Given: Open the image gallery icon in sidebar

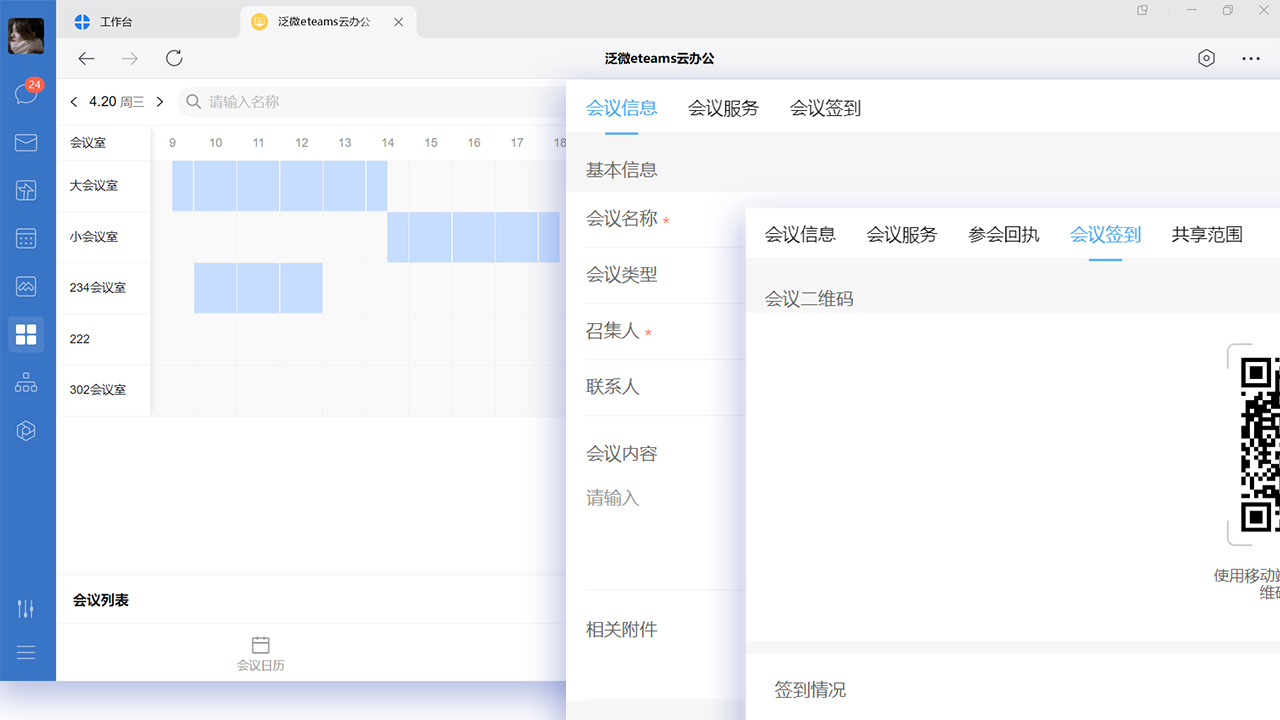Looking at the screenshot, I should (26, 287).
